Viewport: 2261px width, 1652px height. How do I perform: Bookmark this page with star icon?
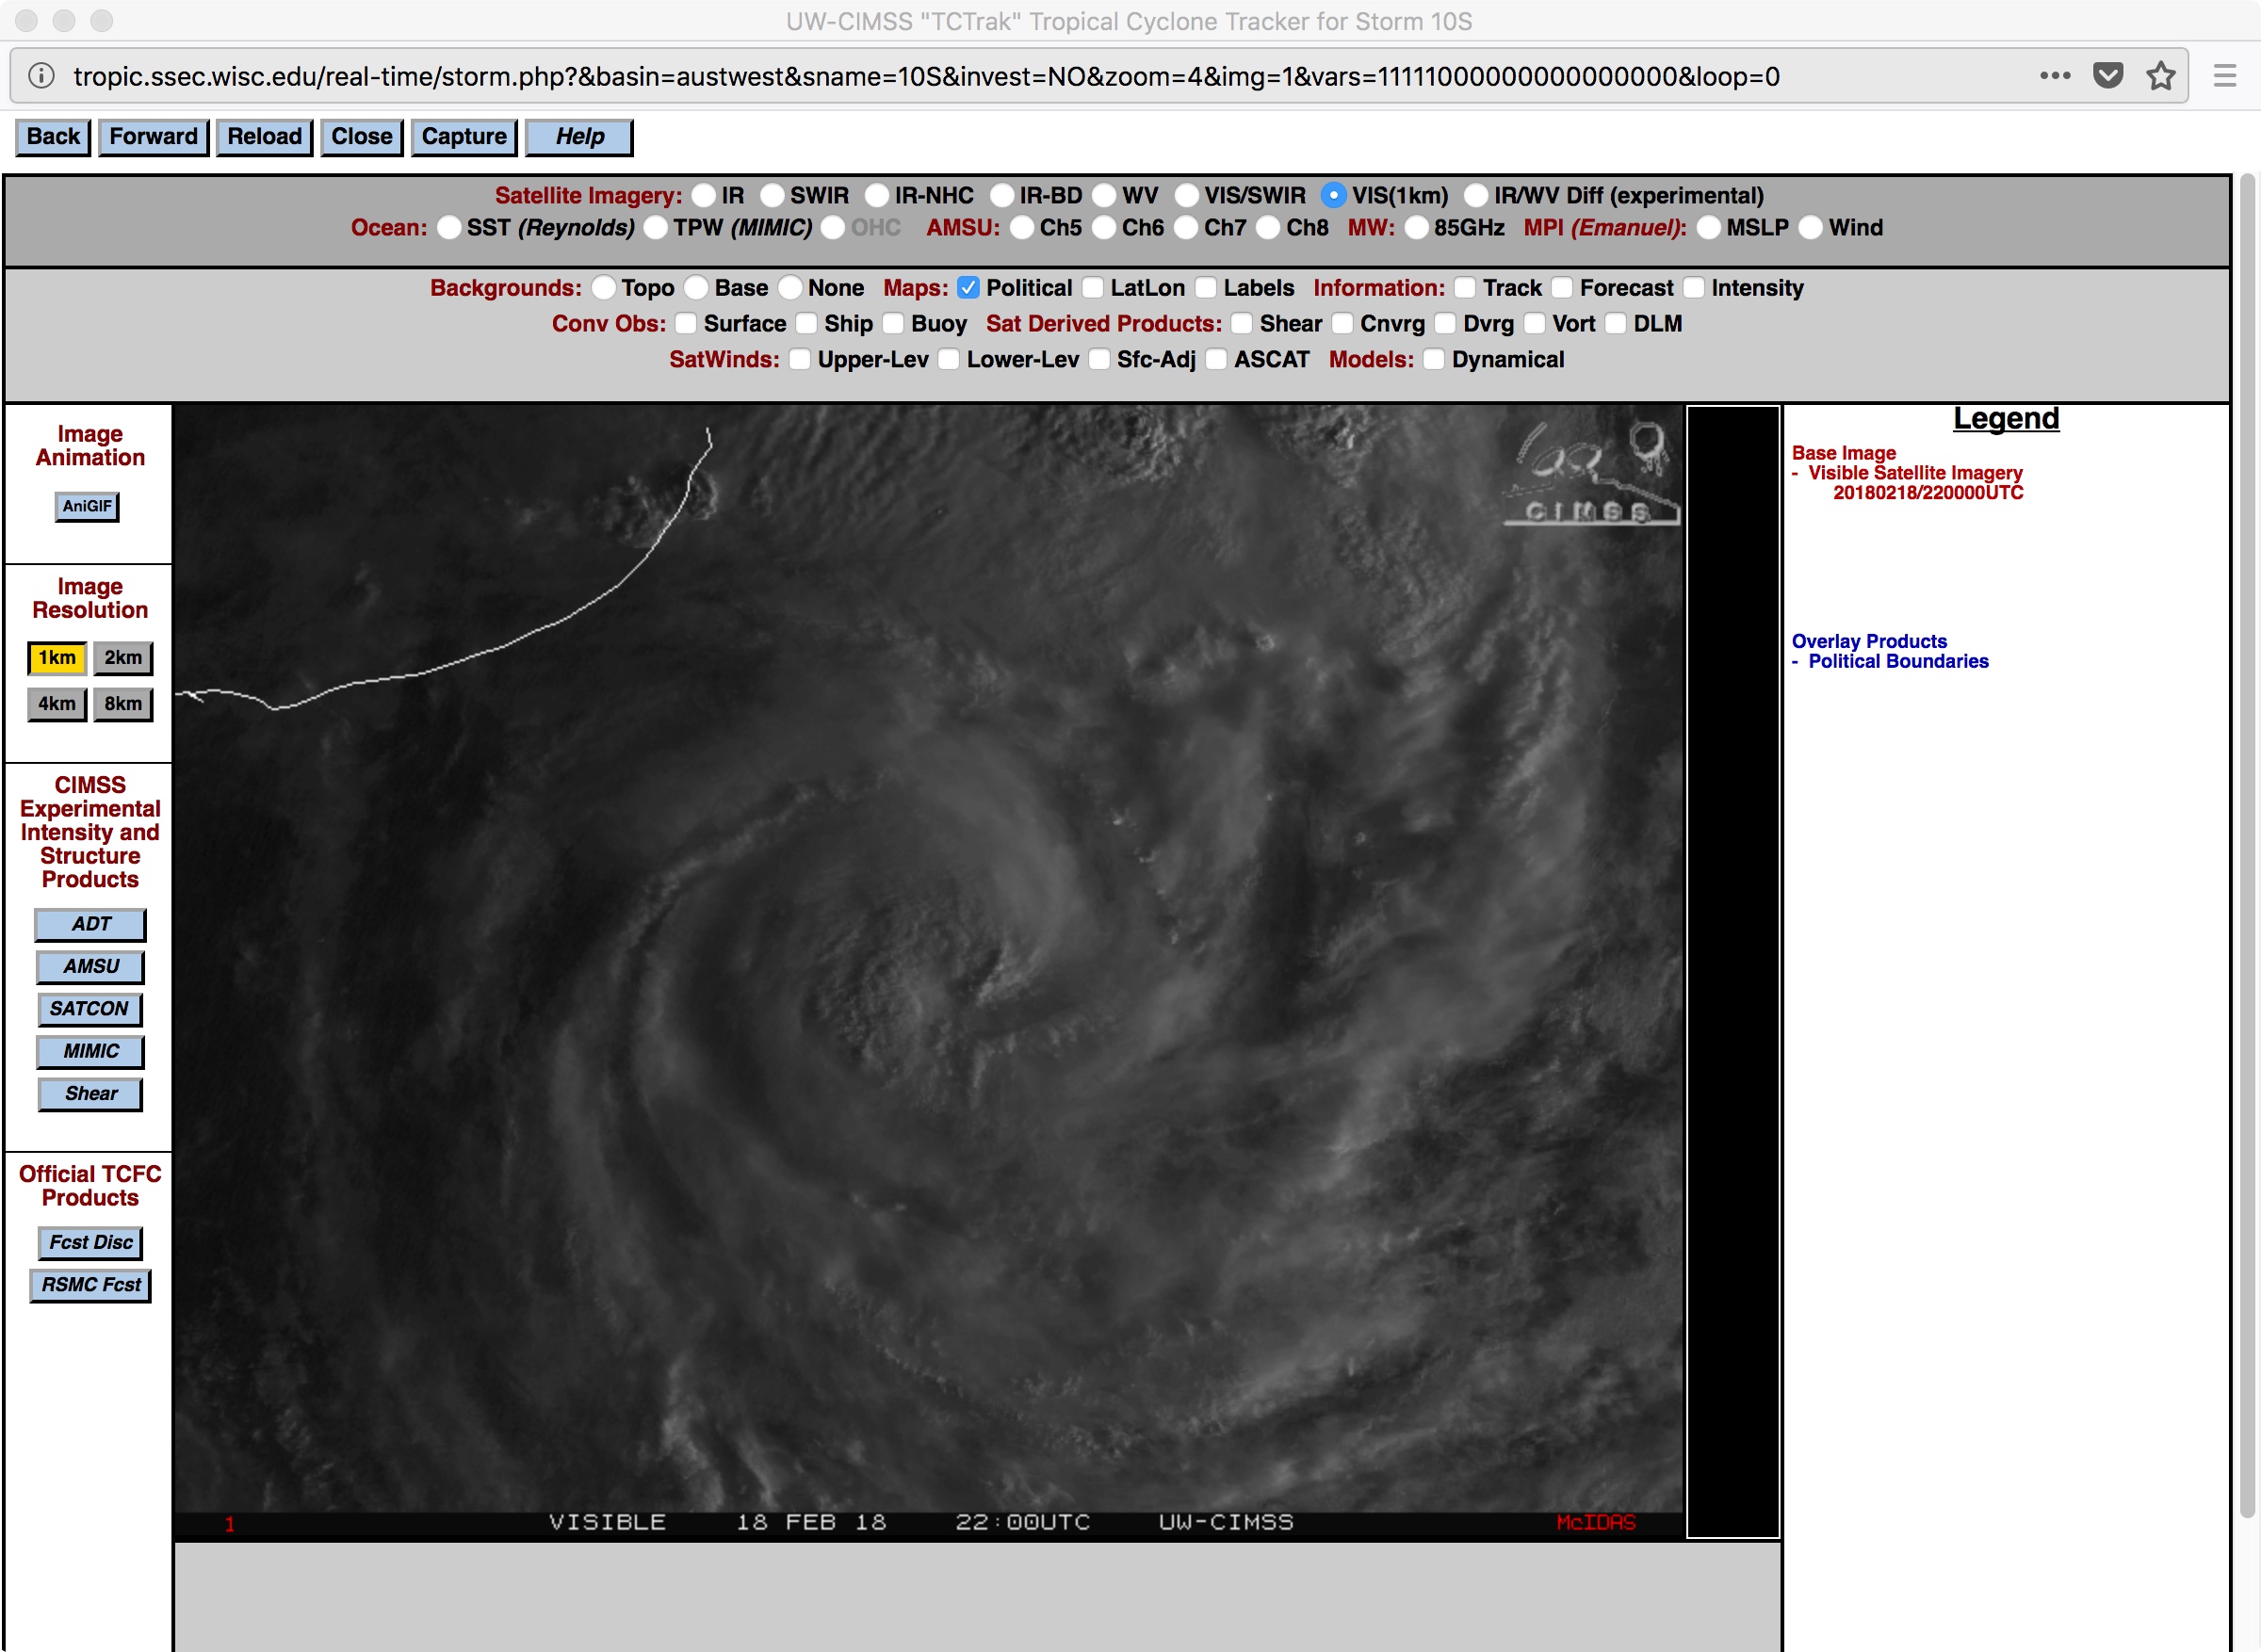click(x=2160, y=76)
